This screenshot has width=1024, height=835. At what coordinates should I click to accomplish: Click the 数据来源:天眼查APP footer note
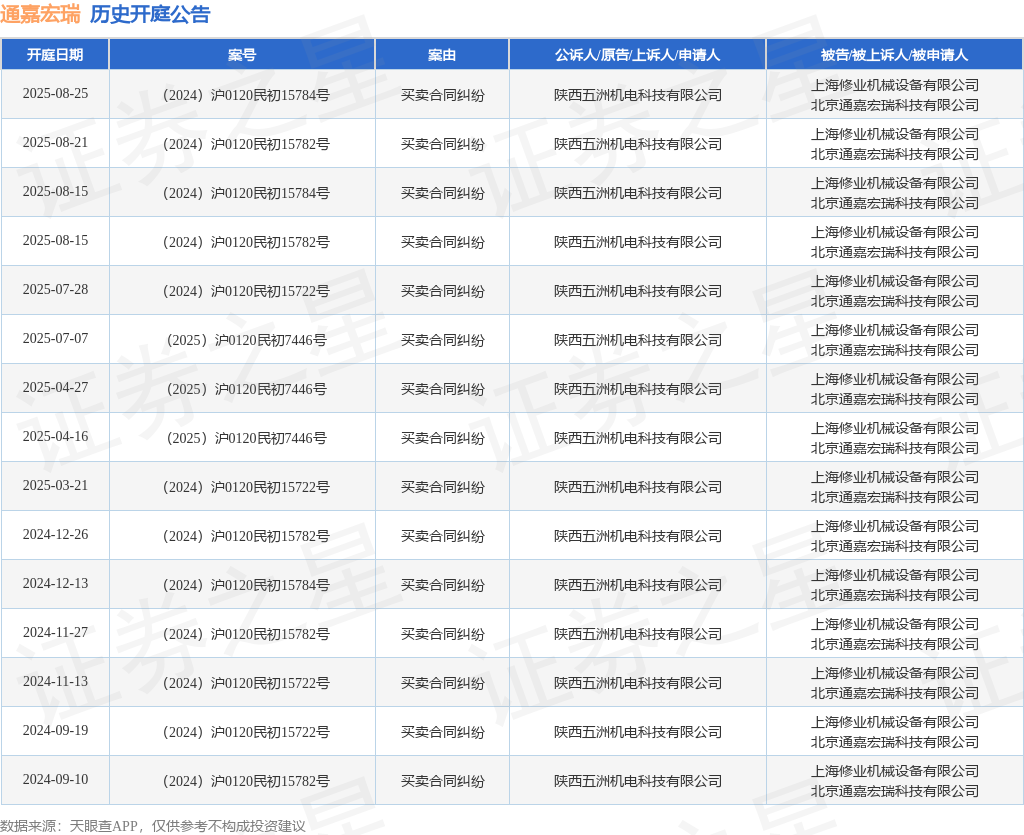[153, 826]
